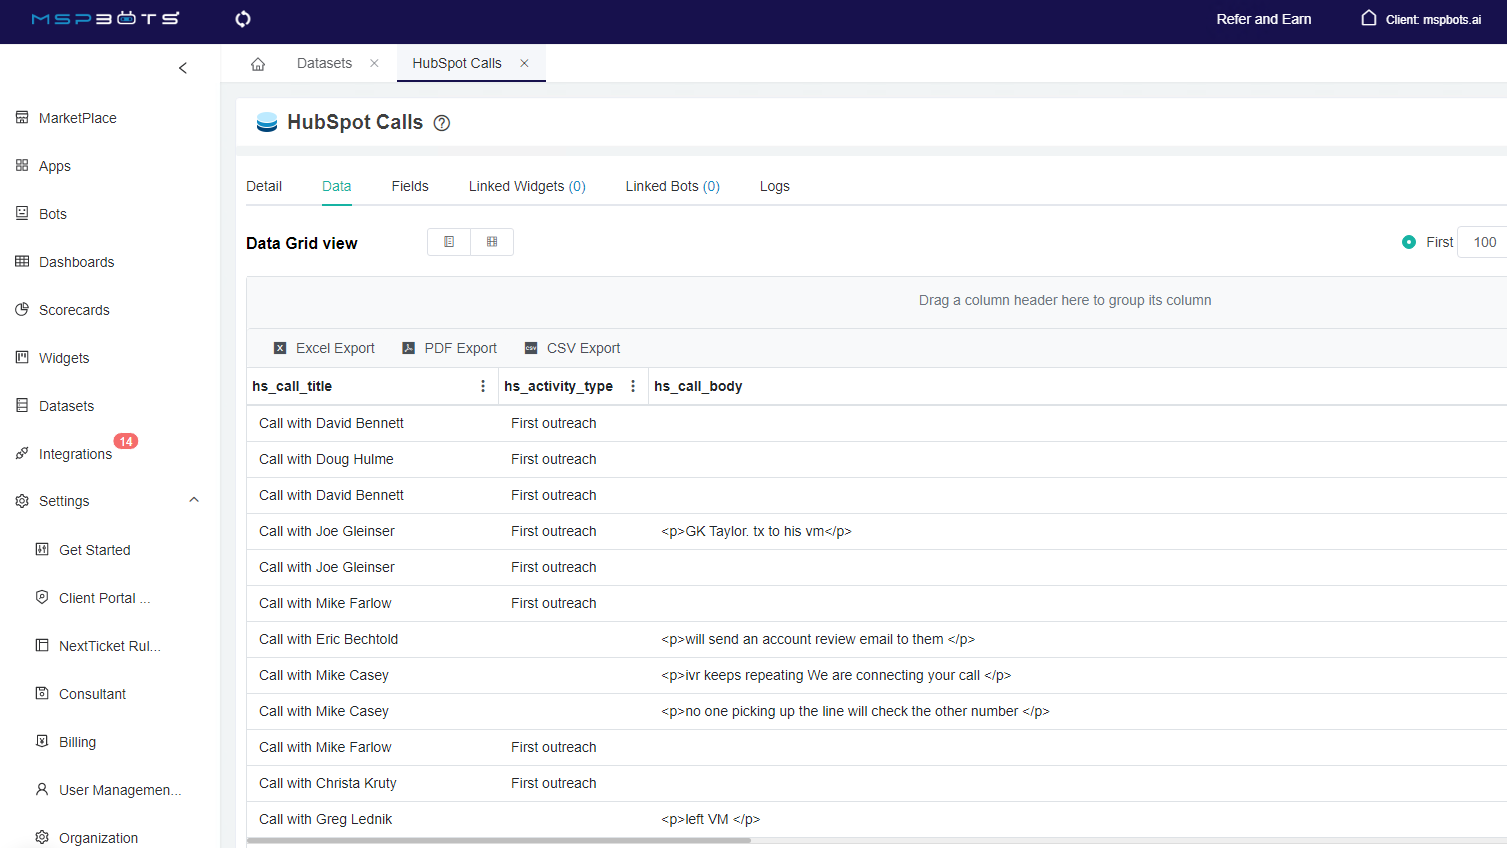
Task: Click the account review email call body cell
Action: [x=1078, y=639]
